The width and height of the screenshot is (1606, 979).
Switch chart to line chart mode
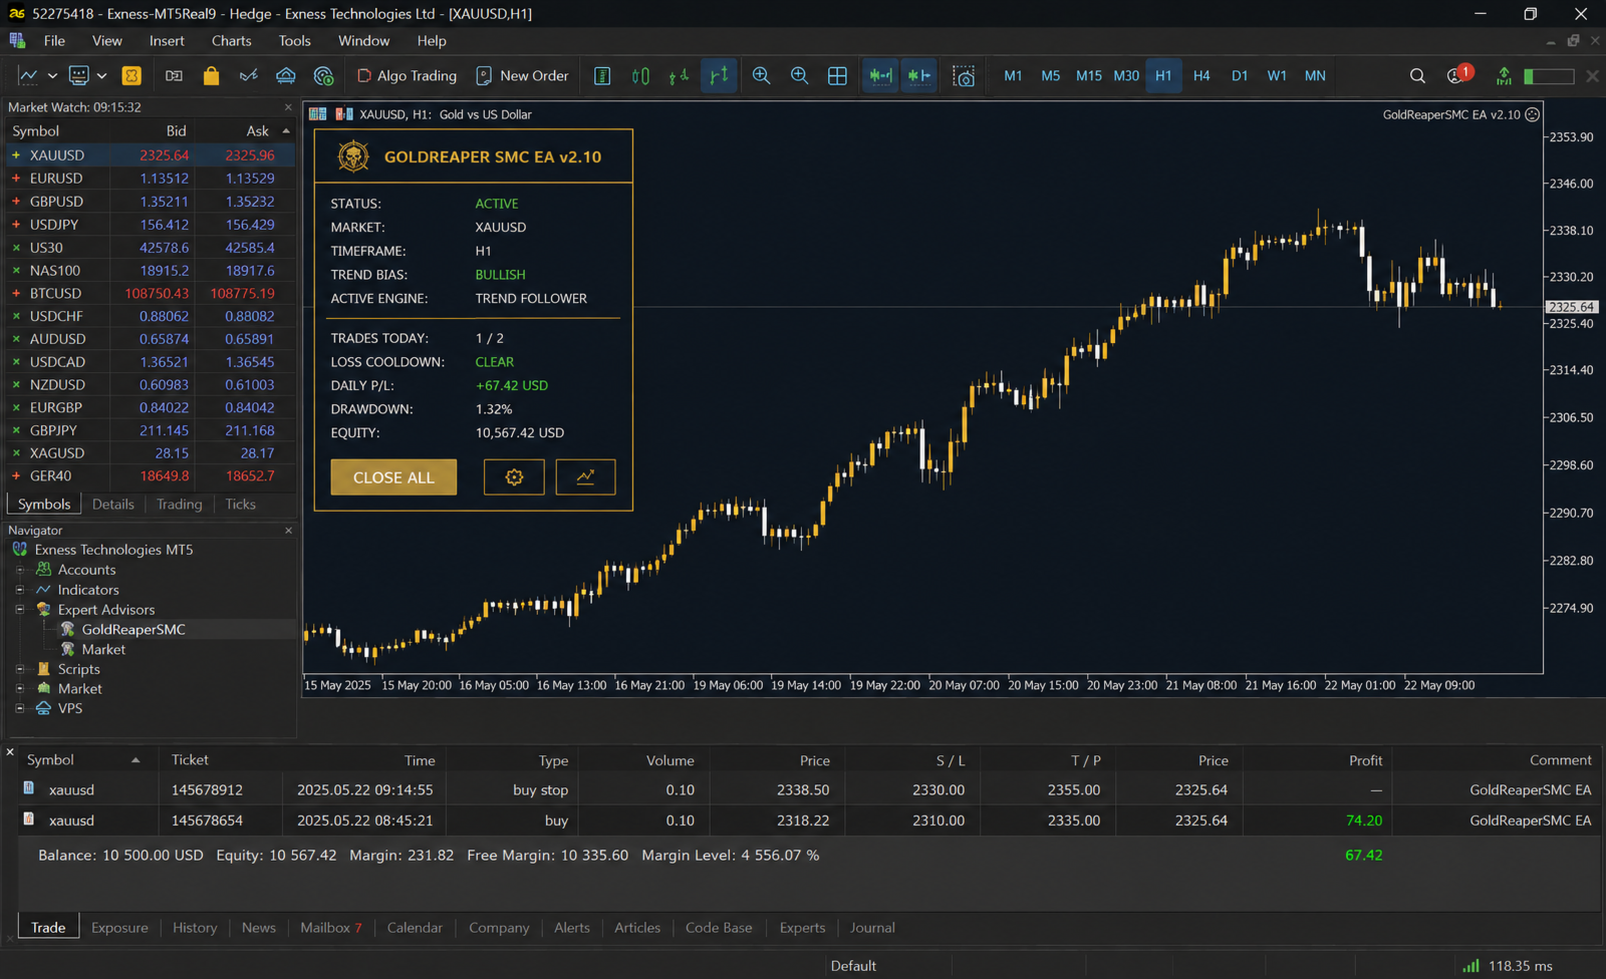click(718, 76)
